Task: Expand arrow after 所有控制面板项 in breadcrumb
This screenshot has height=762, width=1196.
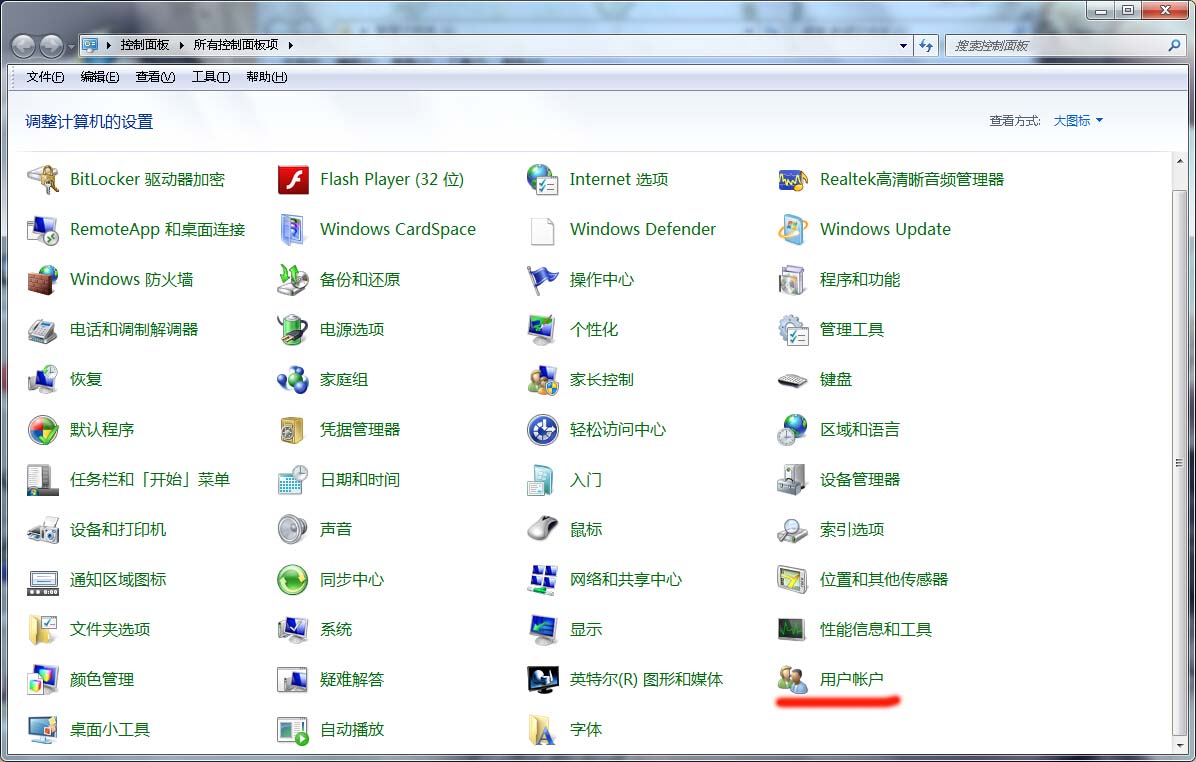Action: (291, 45)
